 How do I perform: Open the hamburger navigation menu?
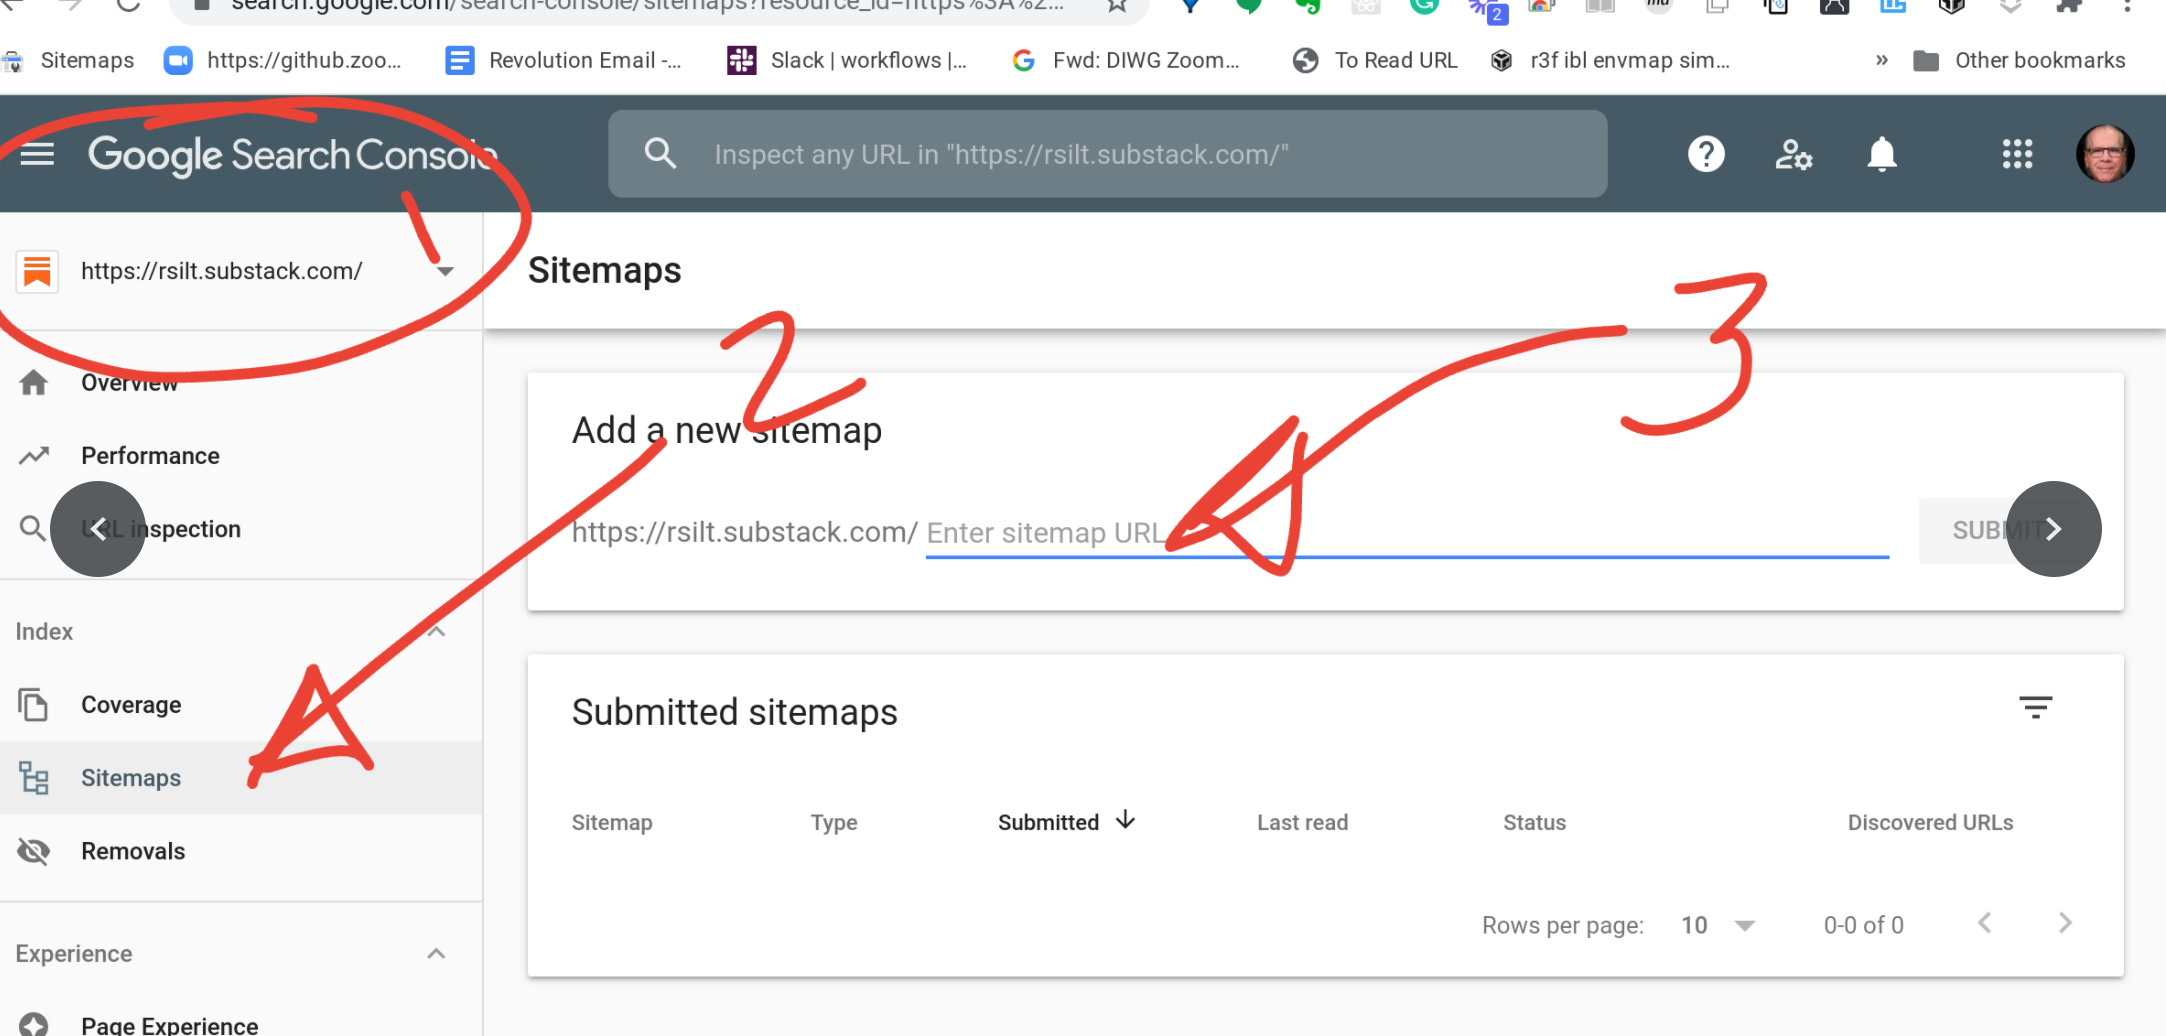37,154
